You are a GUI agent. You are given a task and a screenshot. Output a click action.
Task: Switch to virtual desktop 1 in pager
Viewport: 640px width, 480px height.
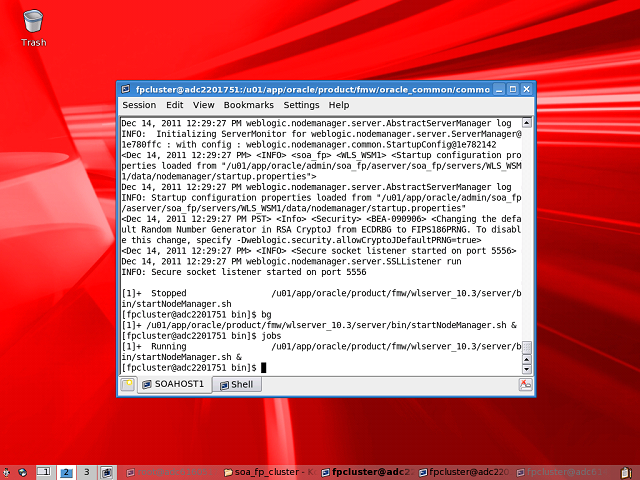click(44, 472)
